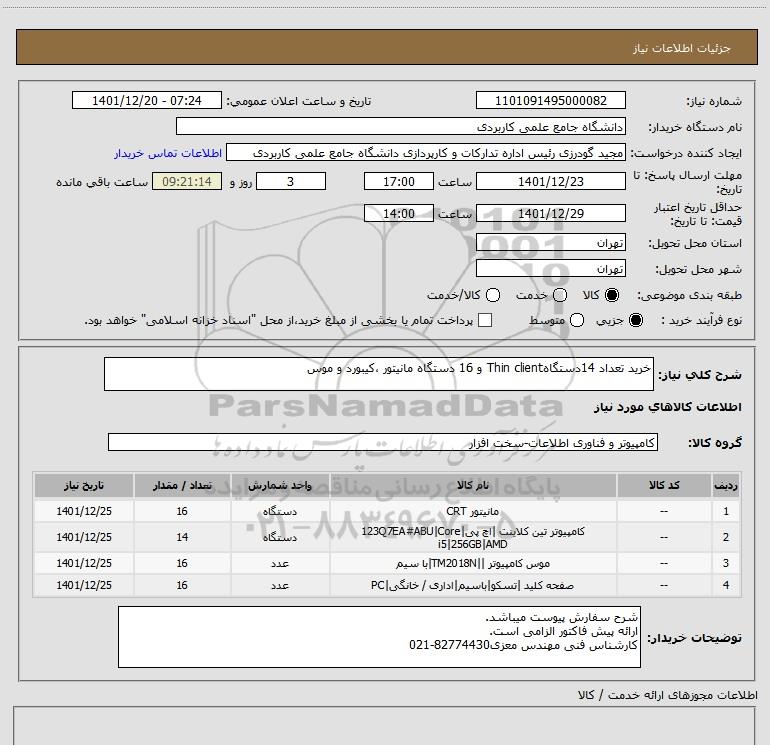Viewport: 770px width, 745px height.
Task: Click the general description box about Thin client
Action: (x=379, y=374)
